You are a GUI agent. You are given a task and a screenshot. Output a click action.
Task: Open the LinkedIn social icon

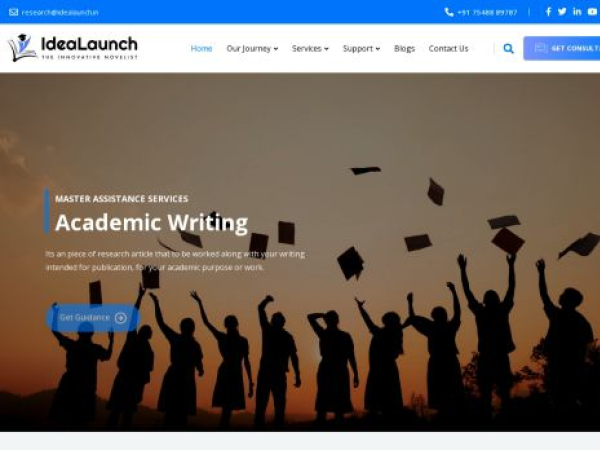click(577, 11)
